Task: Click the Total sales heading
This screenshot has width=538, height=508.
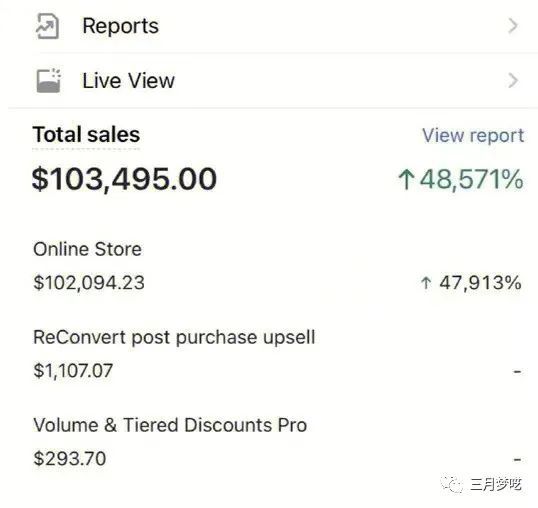Action: tap(86, 134)
